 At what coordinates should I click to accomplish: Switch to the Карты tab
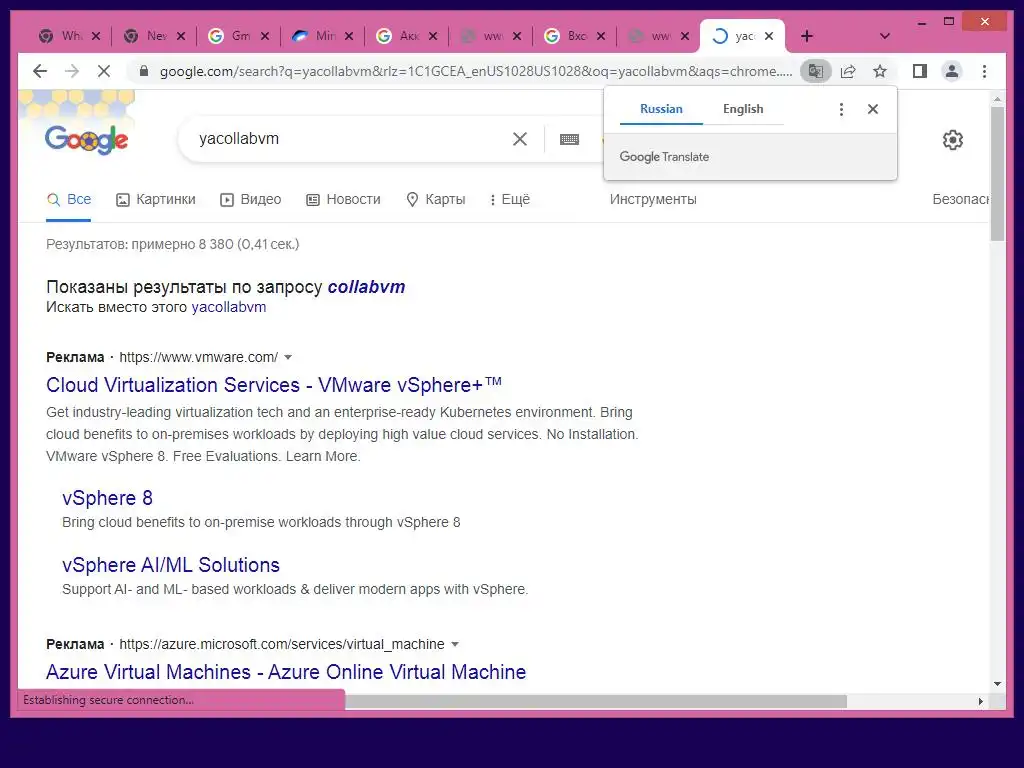(x=436, y=199)
